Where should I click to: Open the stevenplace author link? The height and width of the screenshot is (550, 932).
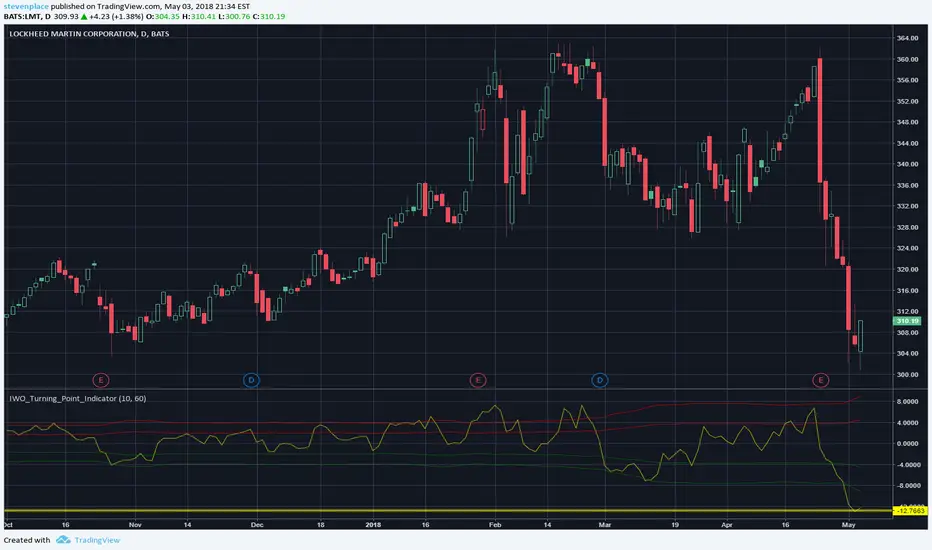coord(26,7)
